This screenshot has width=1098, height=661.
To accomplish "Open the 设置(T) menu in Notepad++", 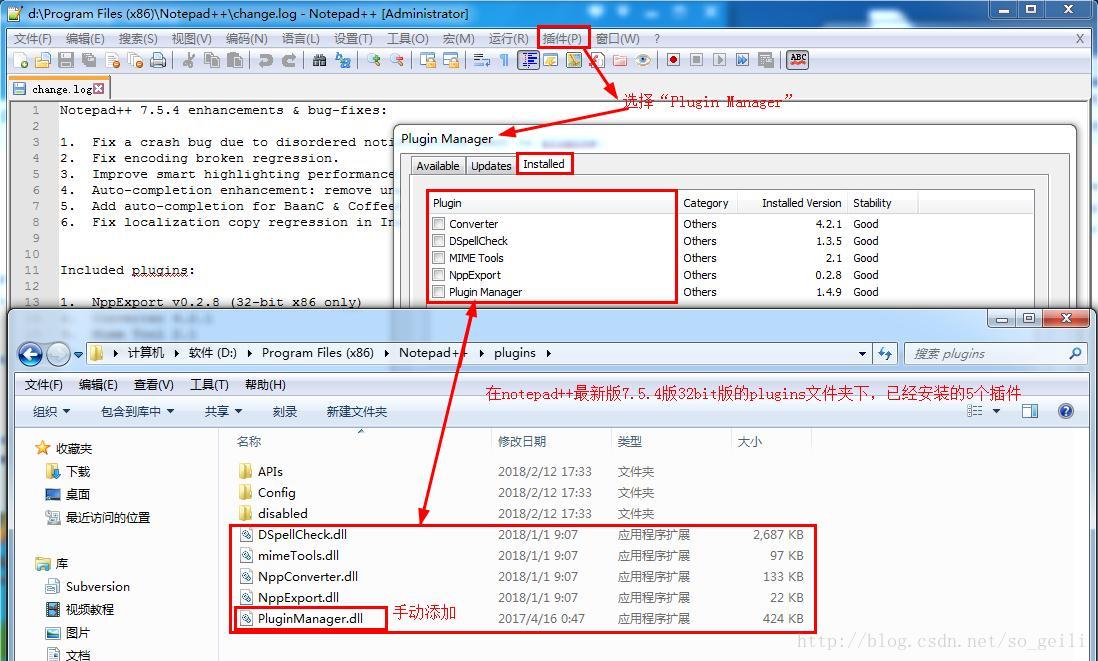I will (353, 39).
